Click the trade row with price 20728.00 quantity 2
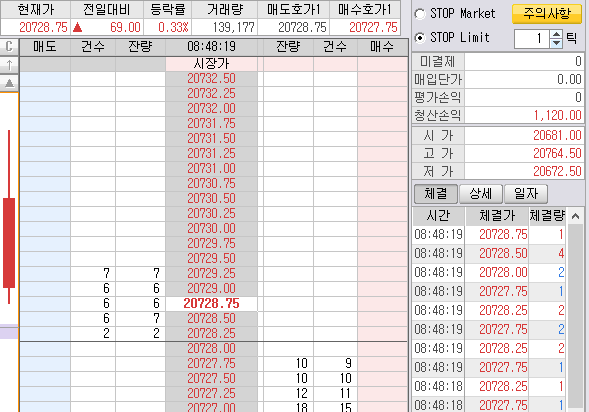589x412 pixels. pos(489,273)
